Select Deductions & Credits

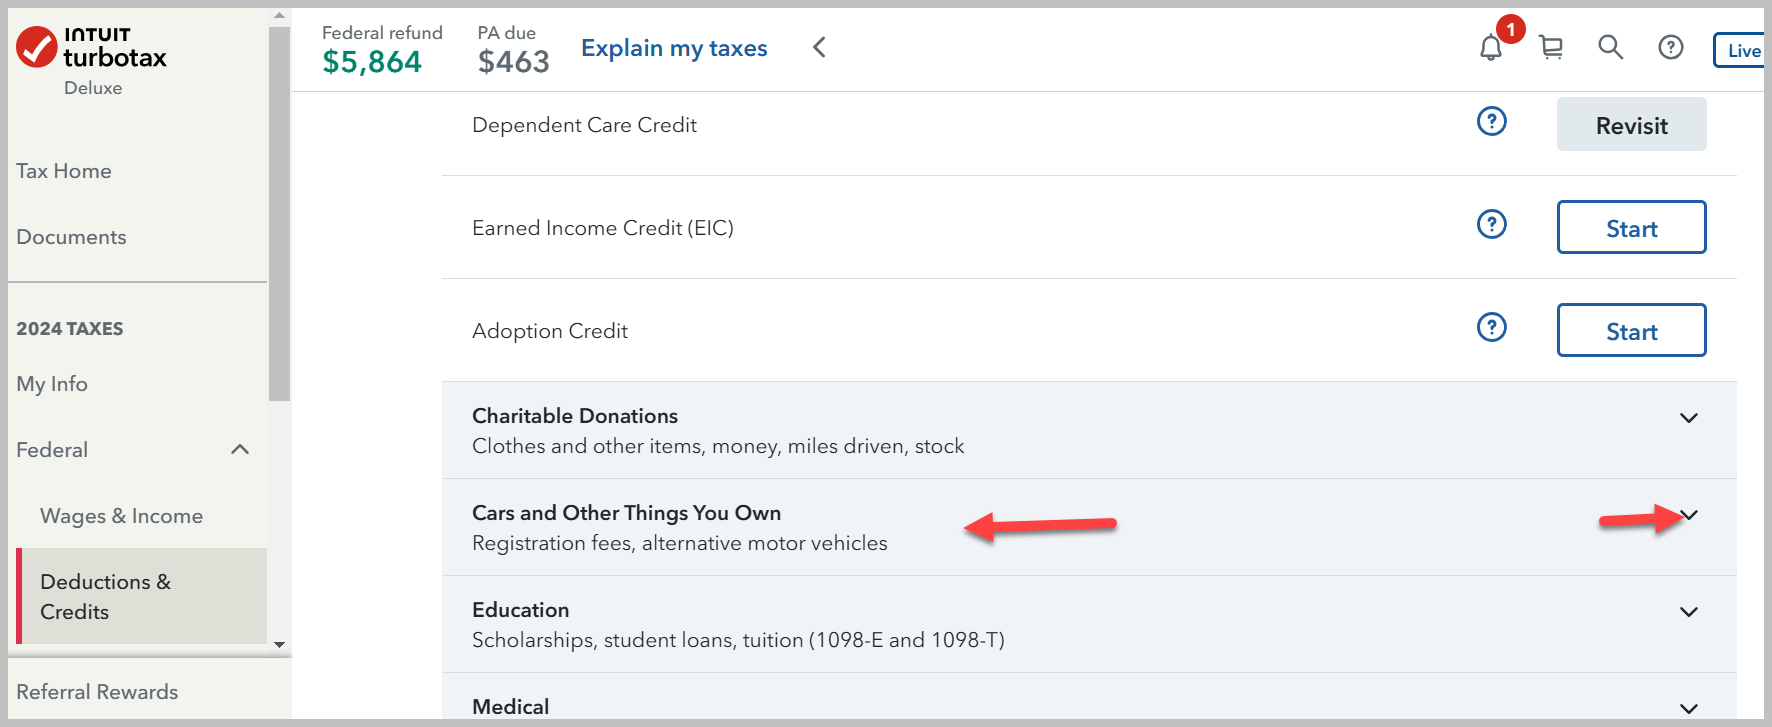coord(142,596)
